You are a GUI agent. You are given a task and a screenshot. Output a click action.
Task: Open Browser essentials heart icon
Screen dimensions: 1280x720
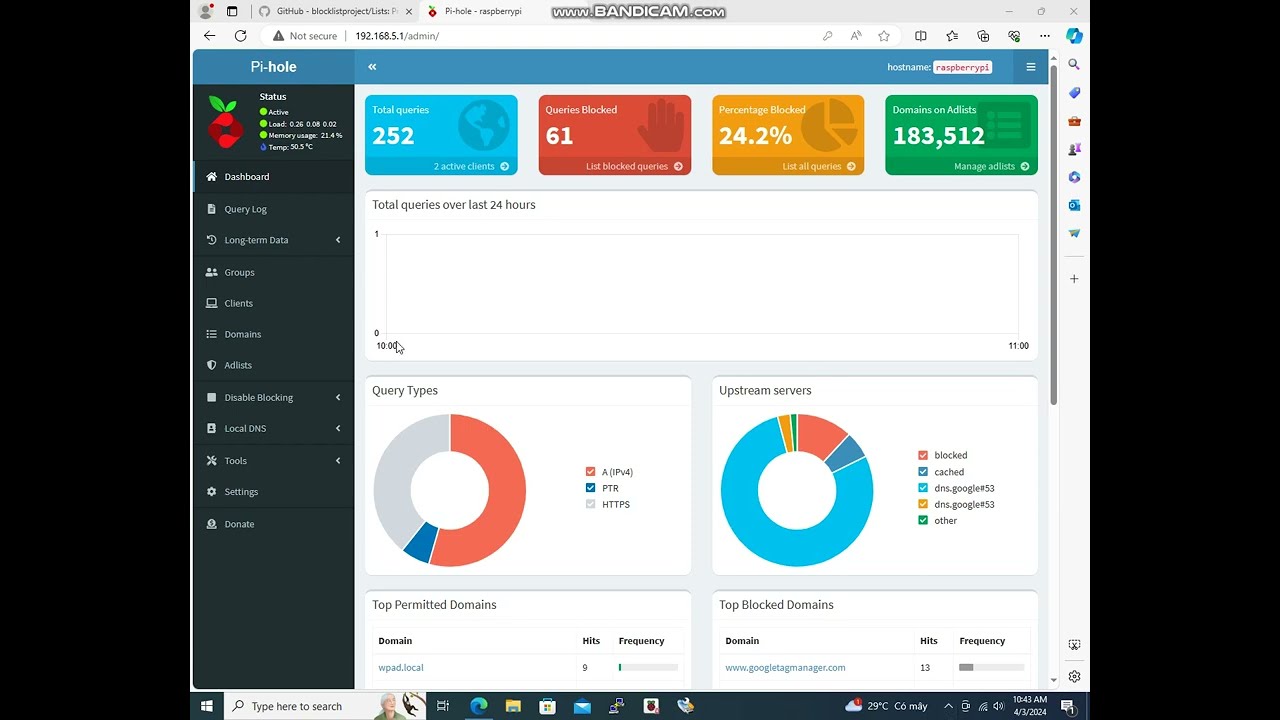pos(1014,36)
